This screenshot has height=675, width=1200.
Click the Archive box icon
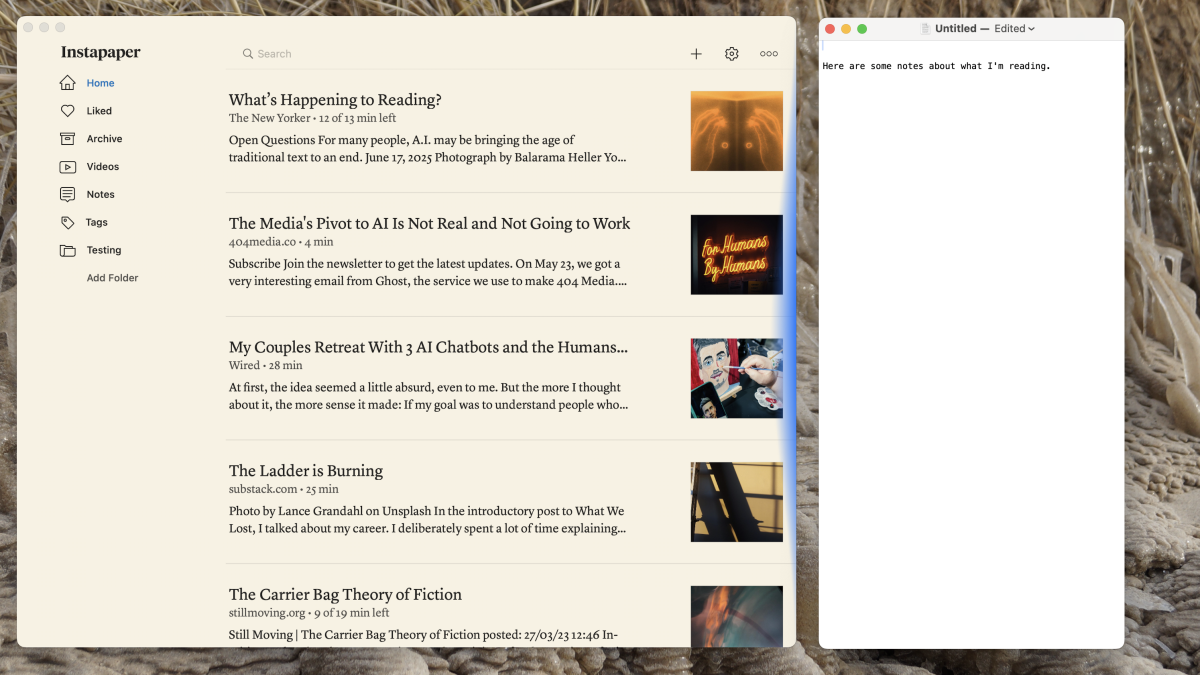[67, 139]
